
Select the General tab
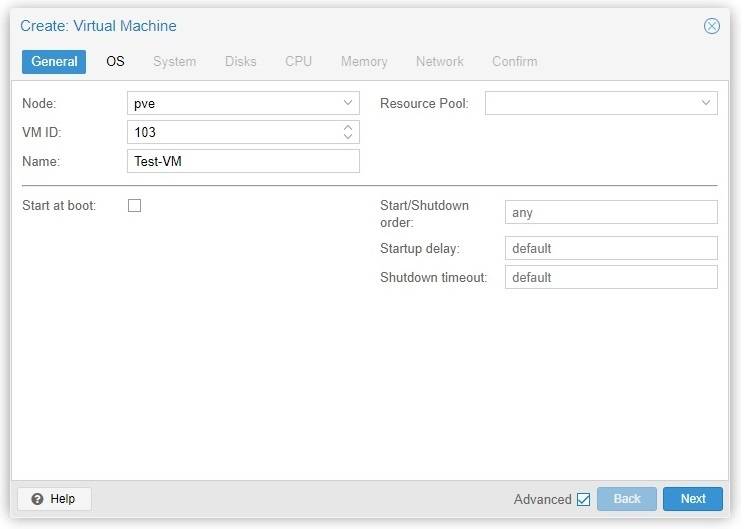coord(54,61)
